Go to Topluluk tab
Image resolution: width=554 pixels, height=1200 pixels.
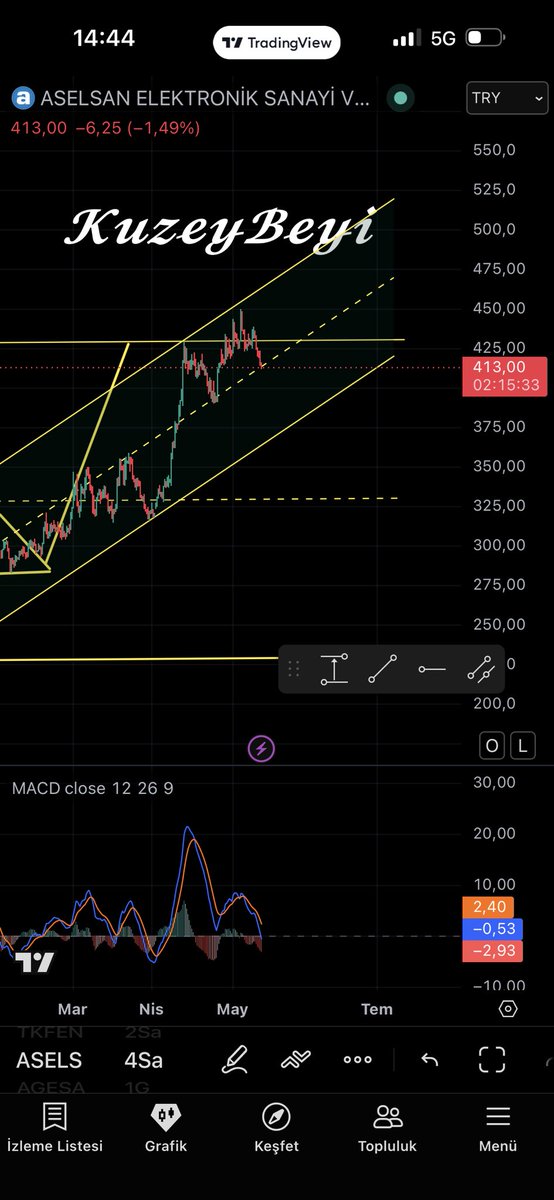387,1128
